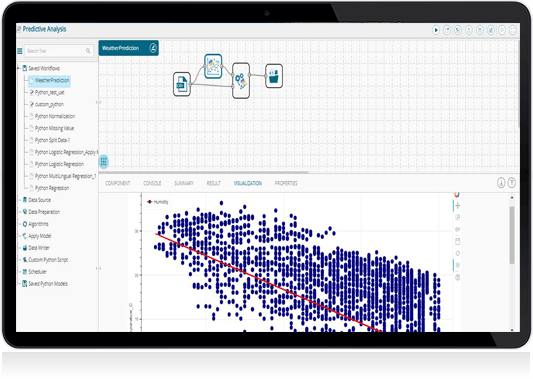Collapse the Saved Workflows tree node
The height and width of the screenshot is (379, 533).
pyautogui.click(x=19, y=68)
